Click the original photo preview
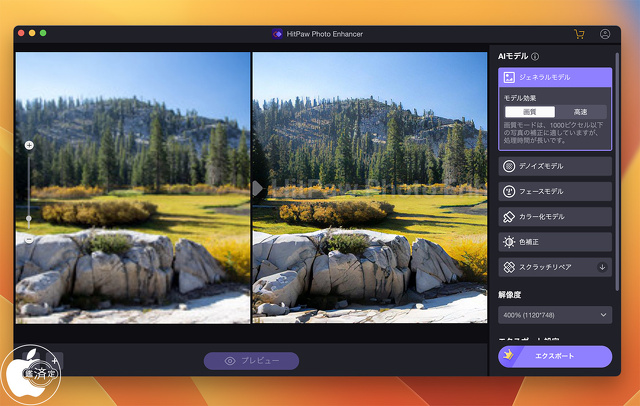The width and height of the screenshot is (640, 406). coord(133,188)
